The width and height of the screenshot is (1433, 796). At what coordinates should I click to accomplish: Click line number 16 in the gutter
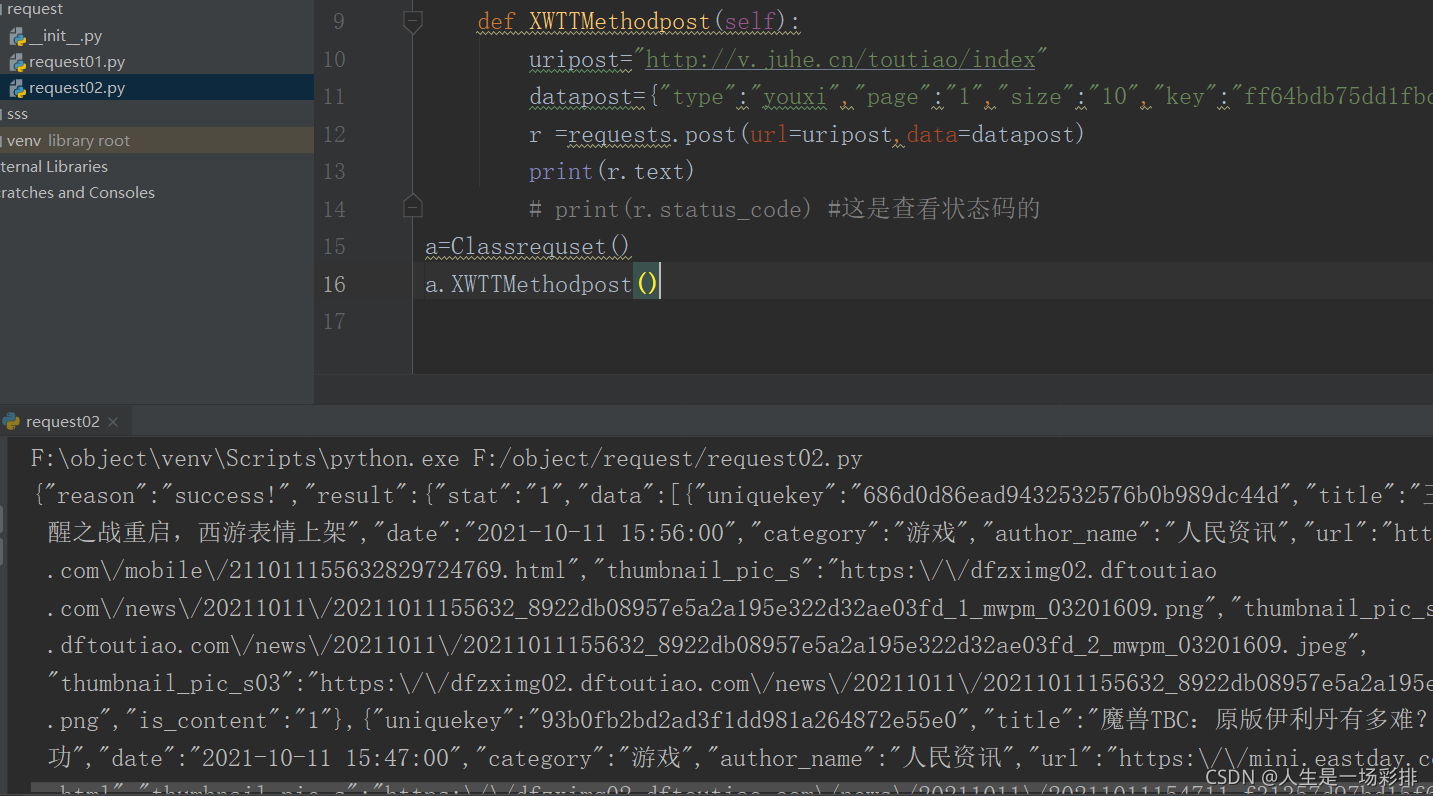click(334, 284)
